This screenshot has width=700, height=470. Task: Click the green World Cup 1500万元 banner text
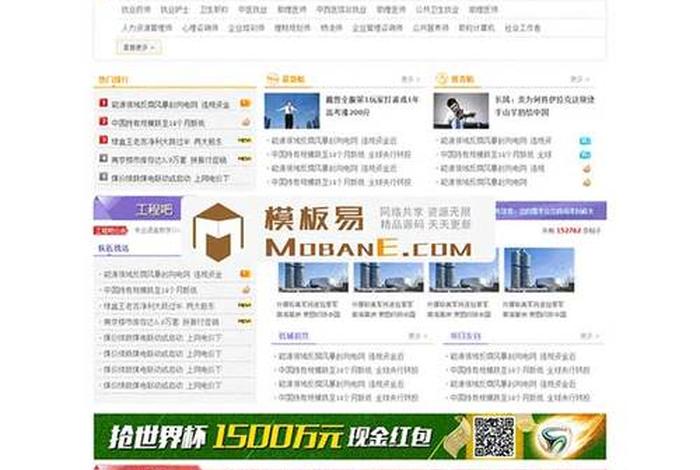point(271,437)
